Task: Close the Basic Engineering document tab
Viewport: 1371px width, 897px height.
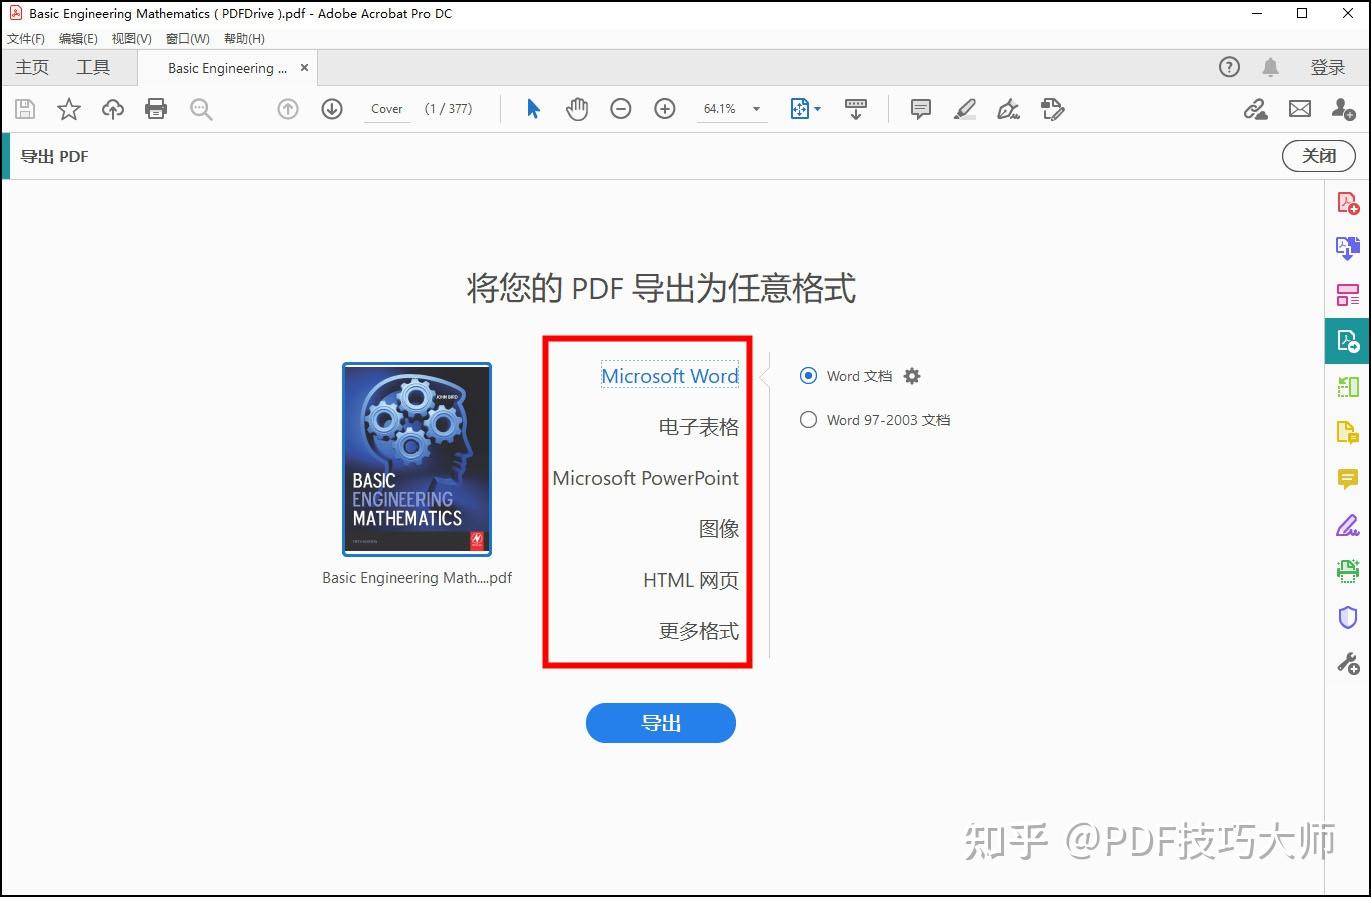Action: pos(304,68)
